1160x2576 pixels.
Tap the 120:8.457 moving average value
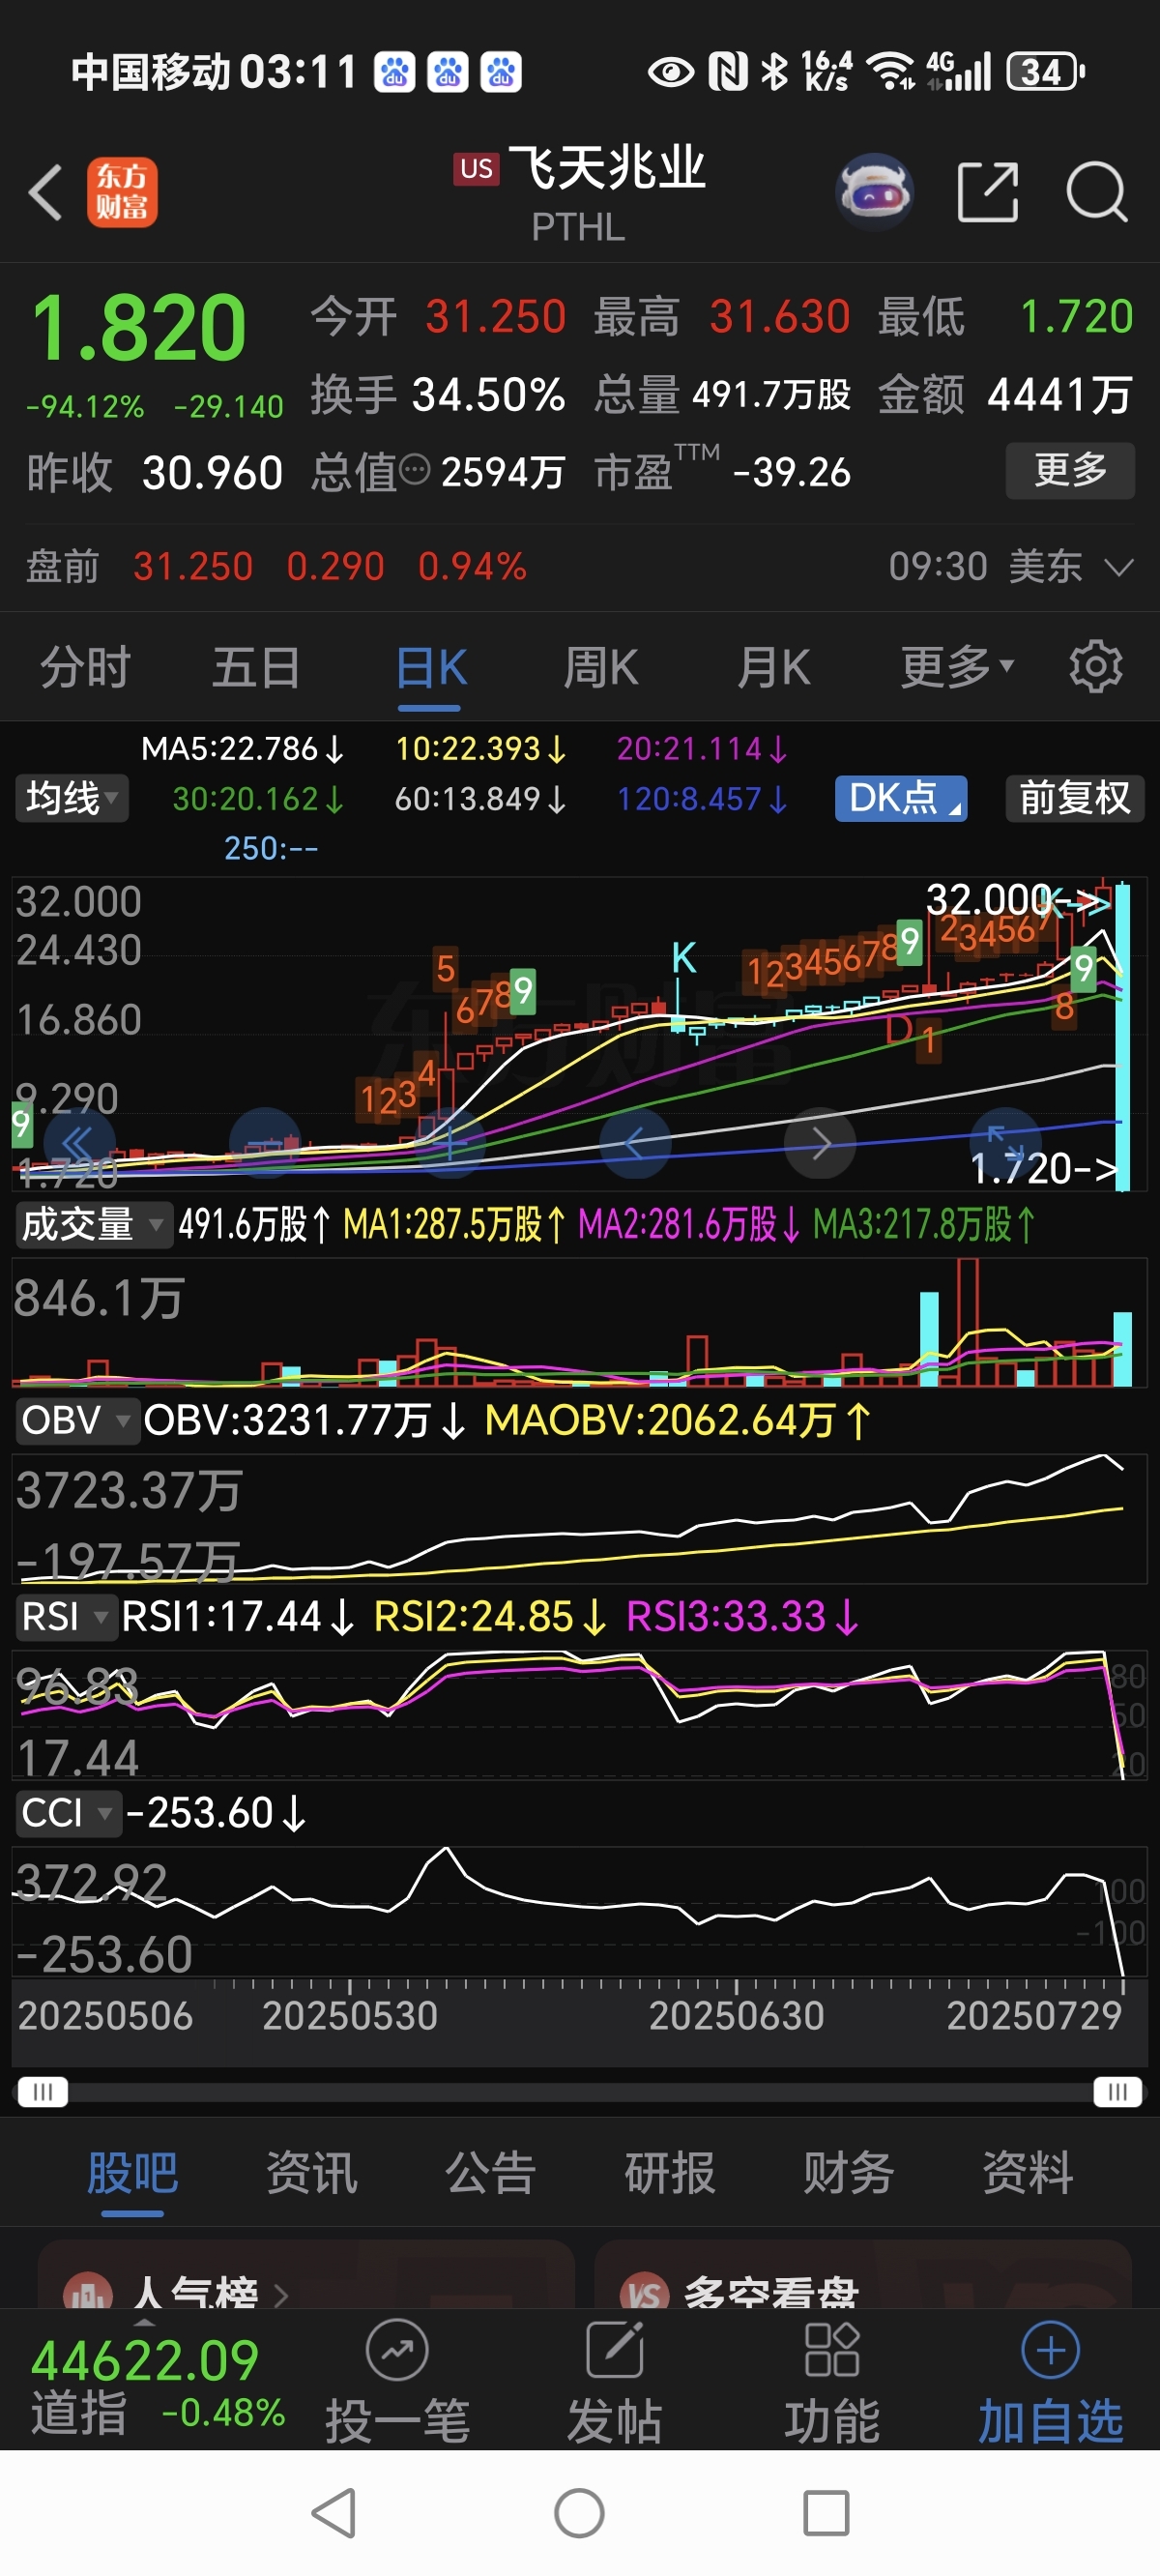click(702, 798)
